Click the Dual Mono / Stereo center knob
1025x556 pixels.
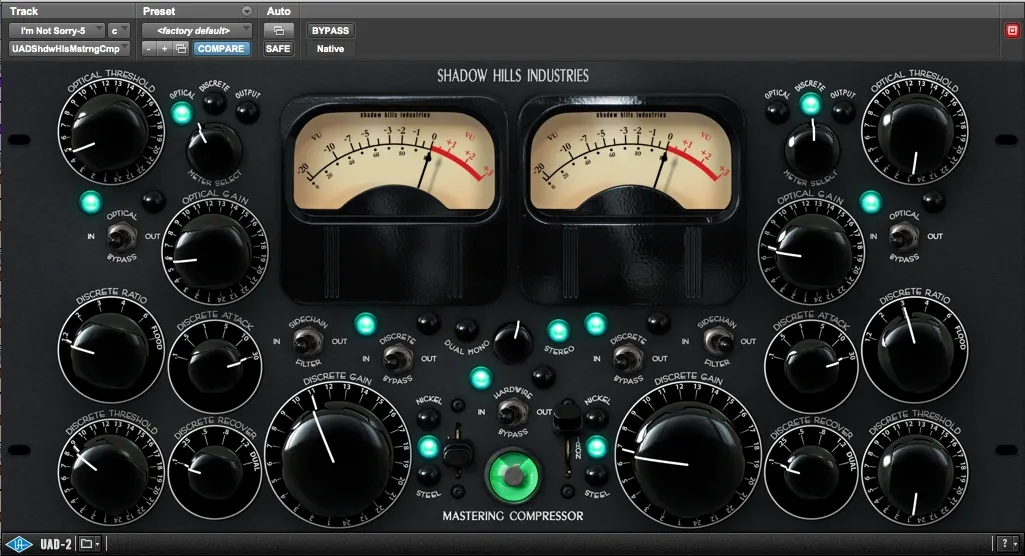coord(513,342)
